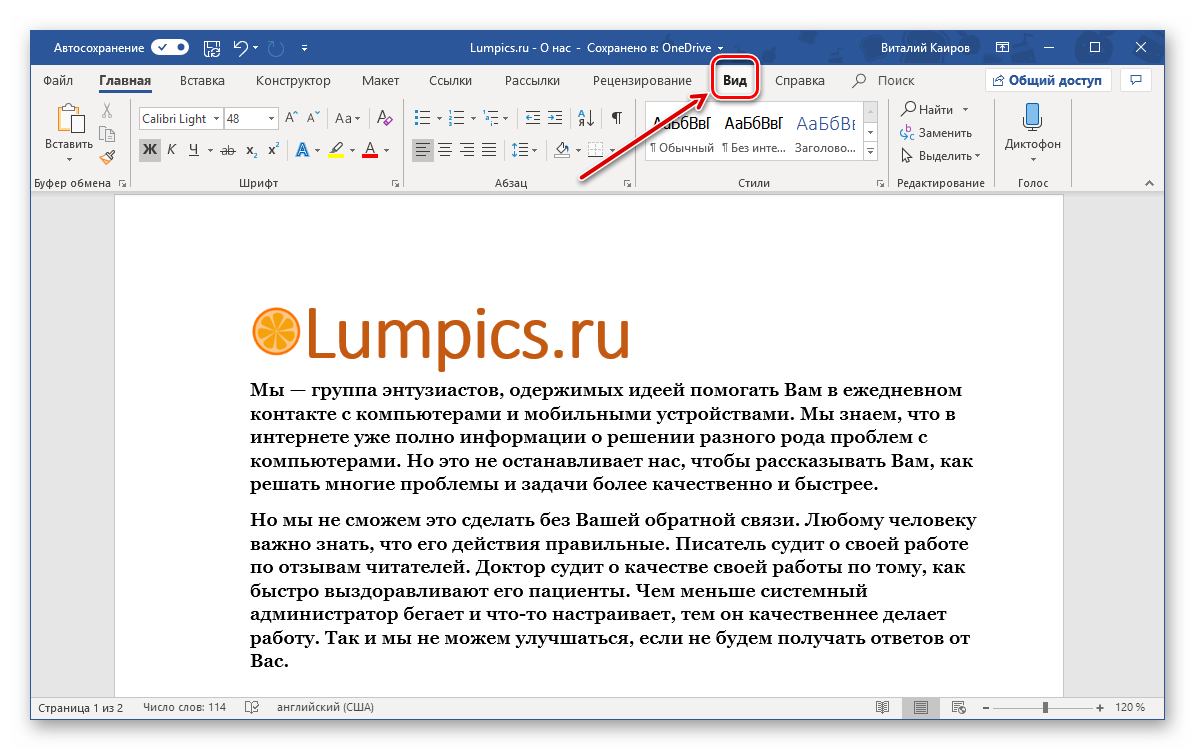Open ribbon display options icon
The height and width of the screenshot is (750, 1195).
pos(1002,47)
